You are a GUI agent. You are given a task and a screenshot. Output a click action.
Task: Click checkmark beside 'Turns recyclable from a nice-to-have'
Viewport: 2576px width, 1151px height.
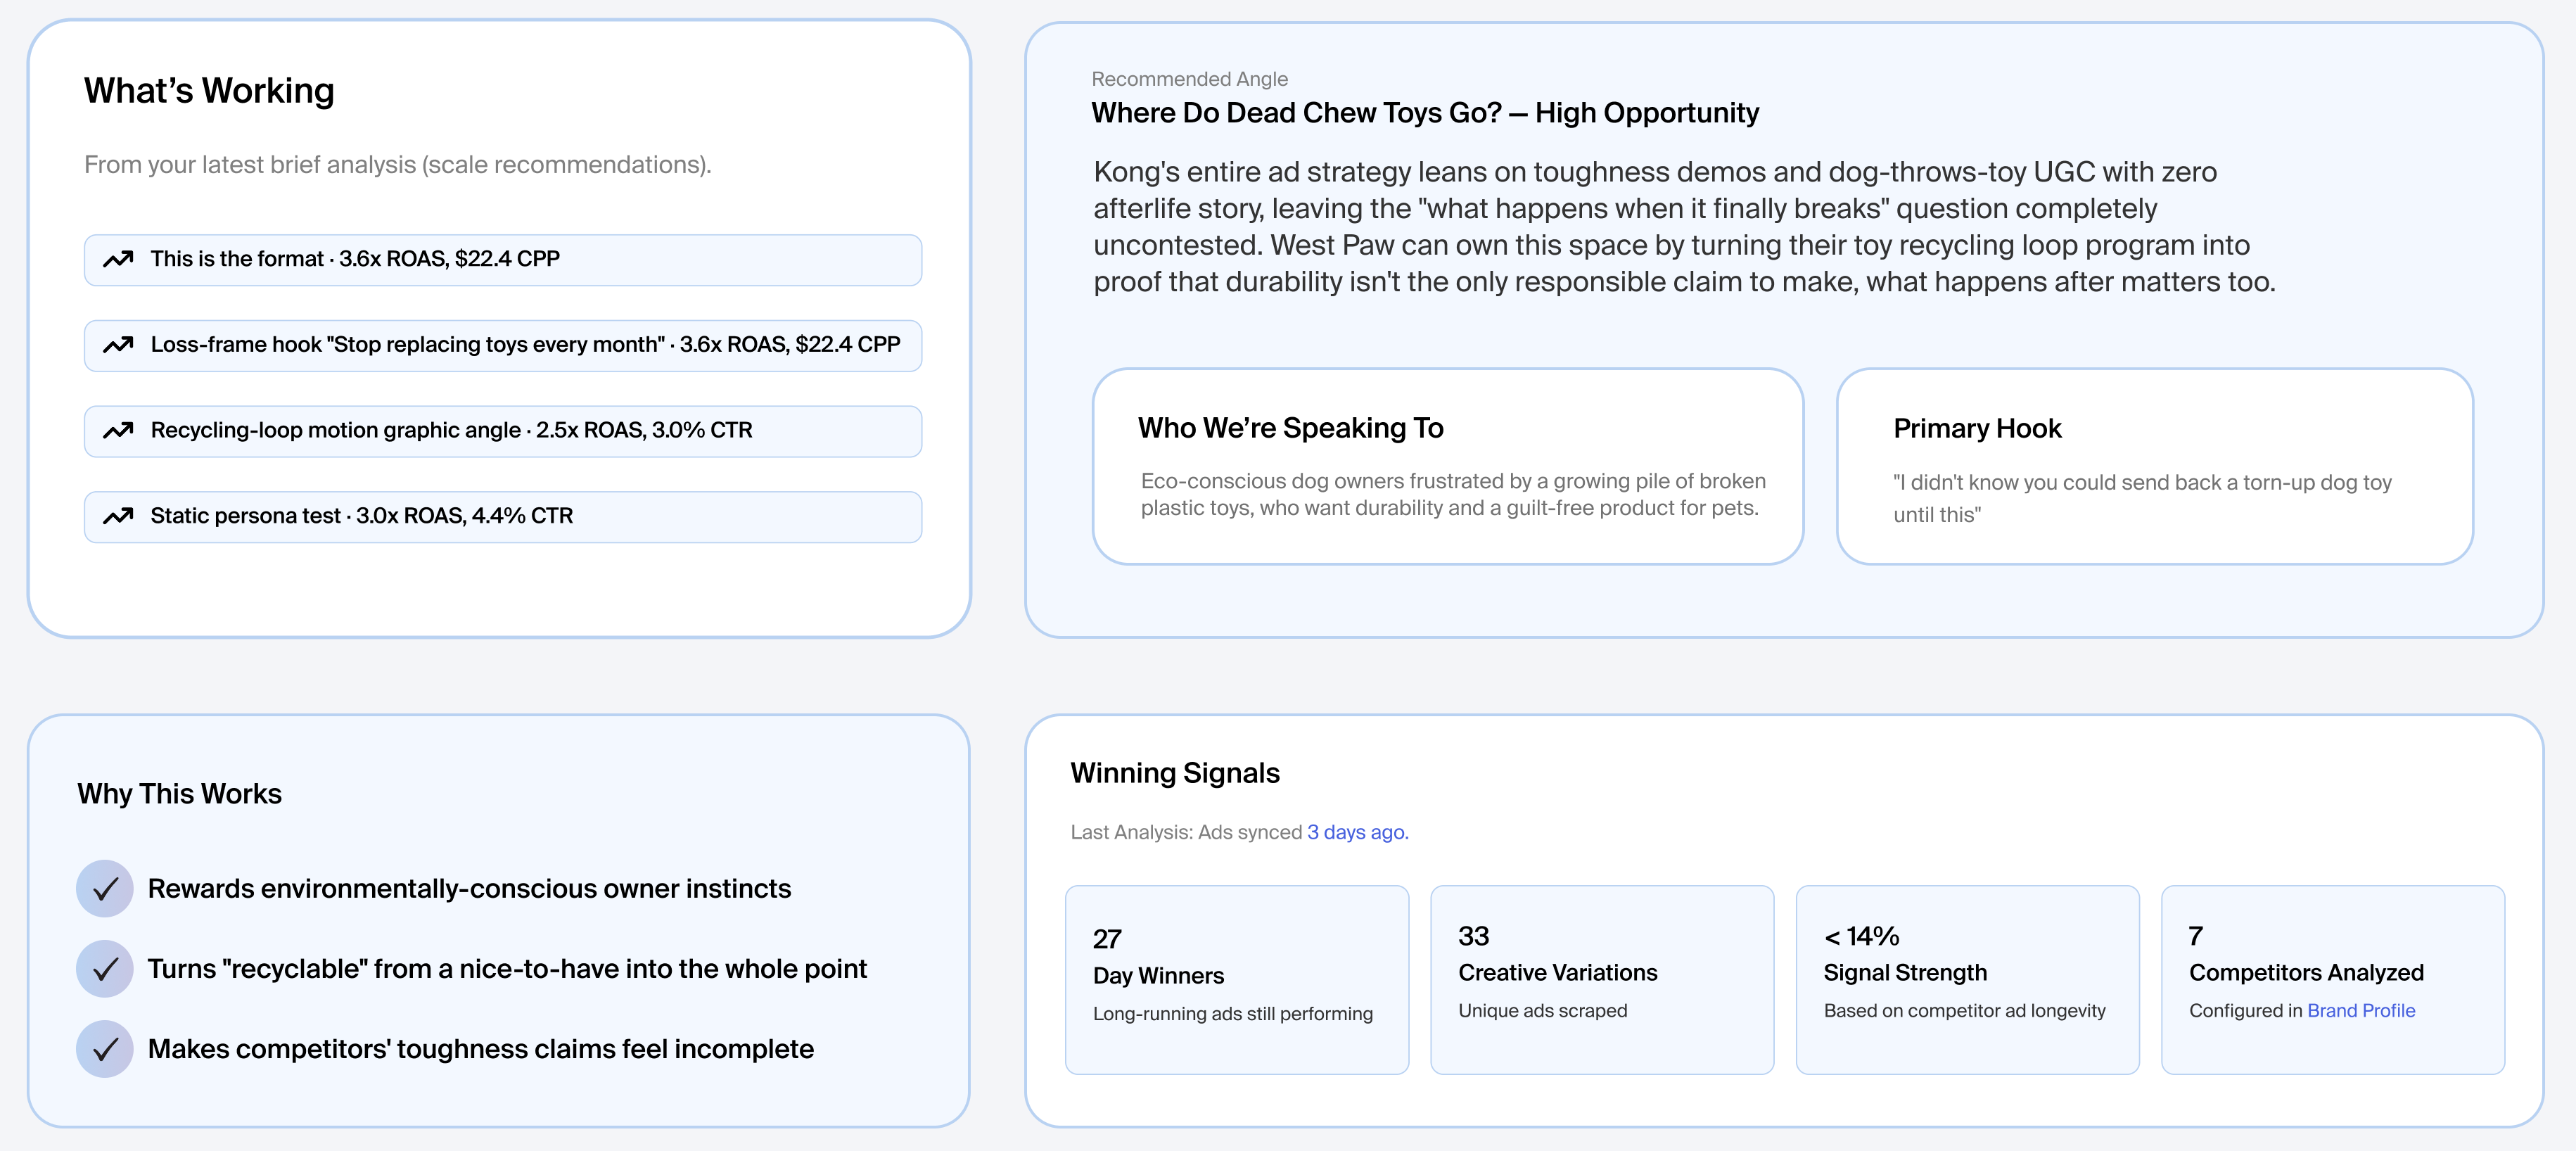pos(105,968)
